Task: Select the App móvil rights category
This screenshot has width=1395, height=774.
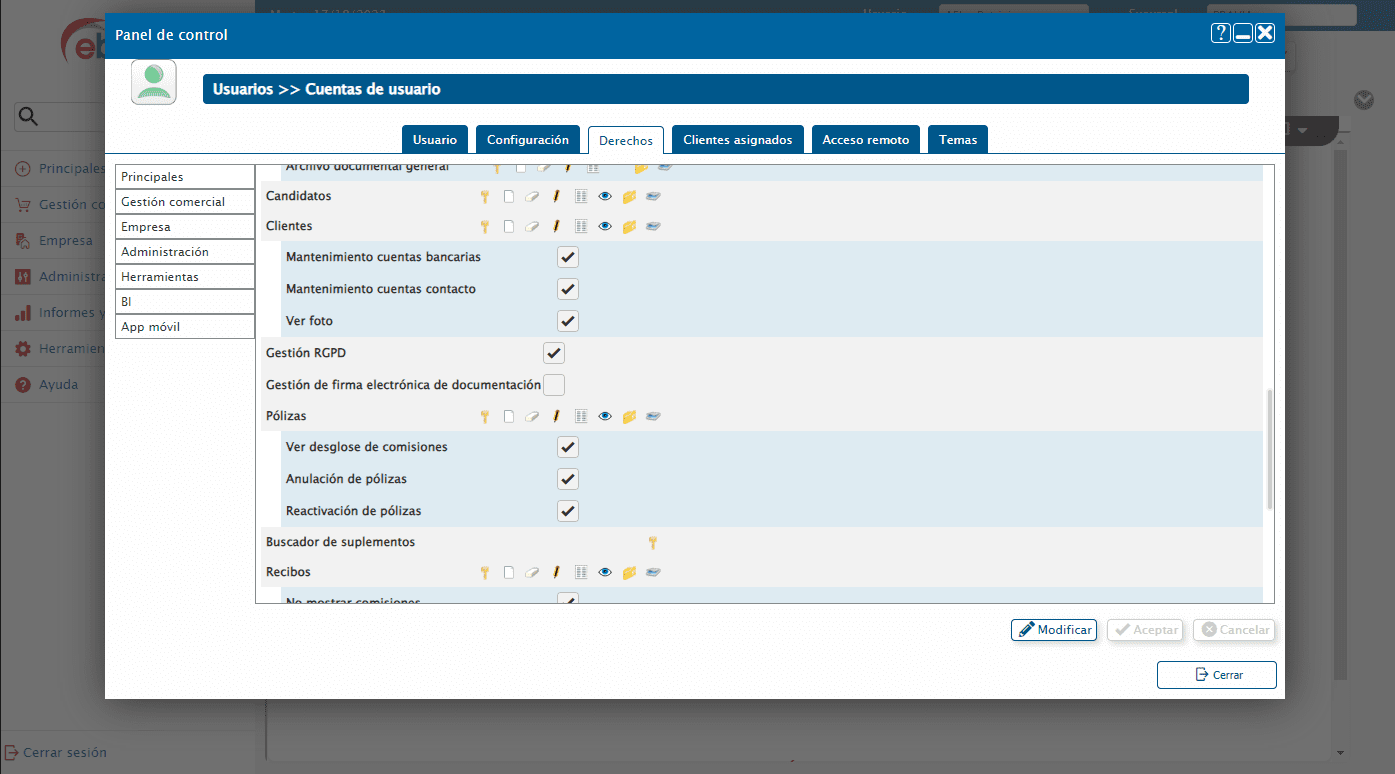Action: pyautogui.click(x=185, y=327)
